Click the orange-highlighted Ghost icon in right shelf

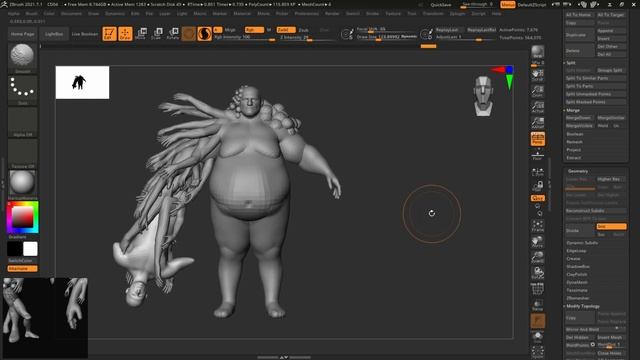coord(538,321)
